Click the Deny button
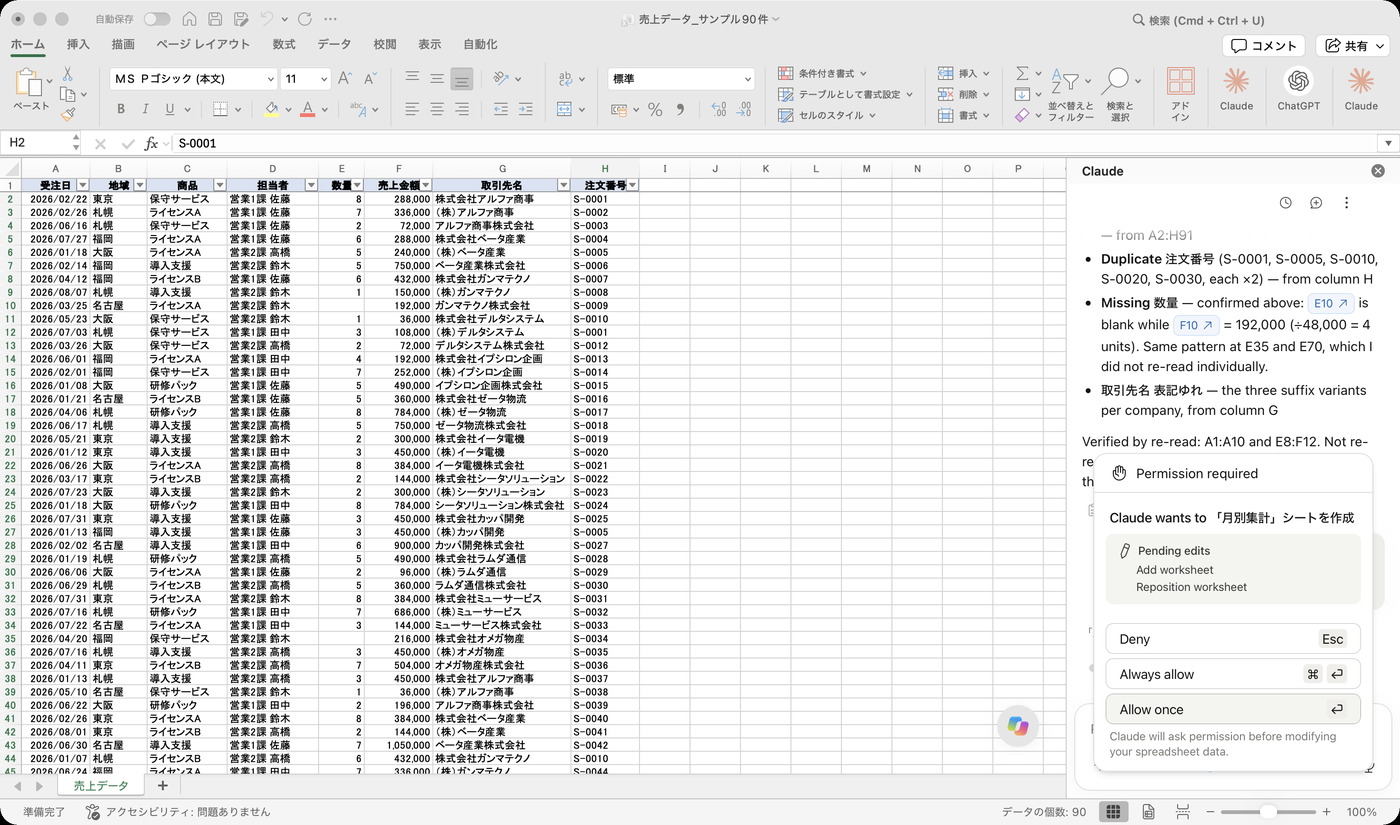Viewport: 1400px width, 825px height. point(1233,639)
